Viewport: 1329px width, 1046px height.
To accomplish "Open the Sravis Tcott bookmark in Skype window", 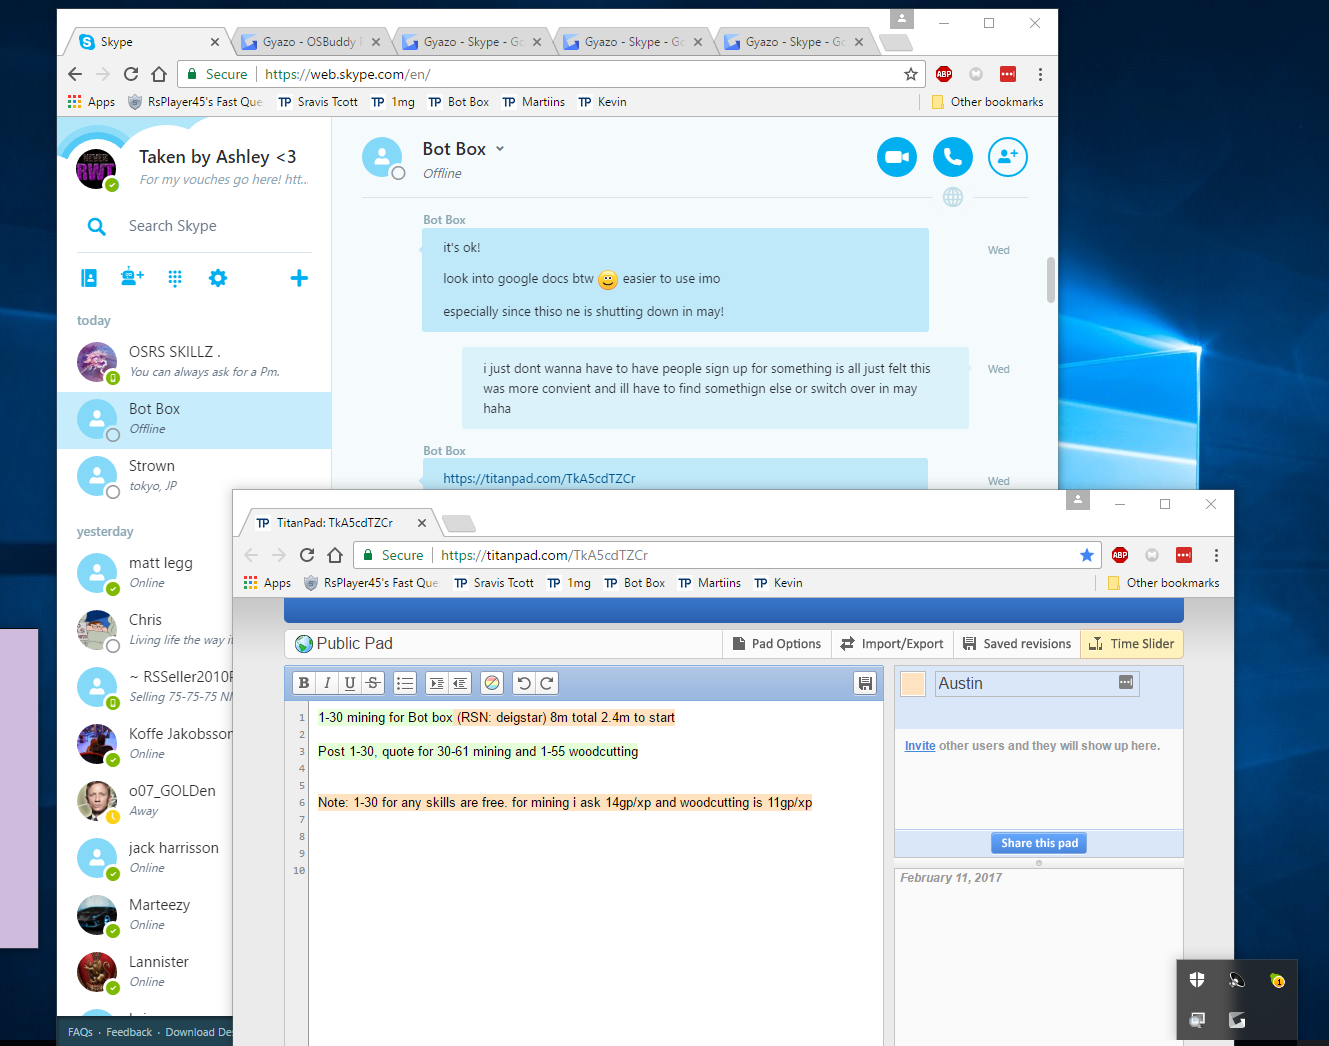I will (x=318, y=102).
